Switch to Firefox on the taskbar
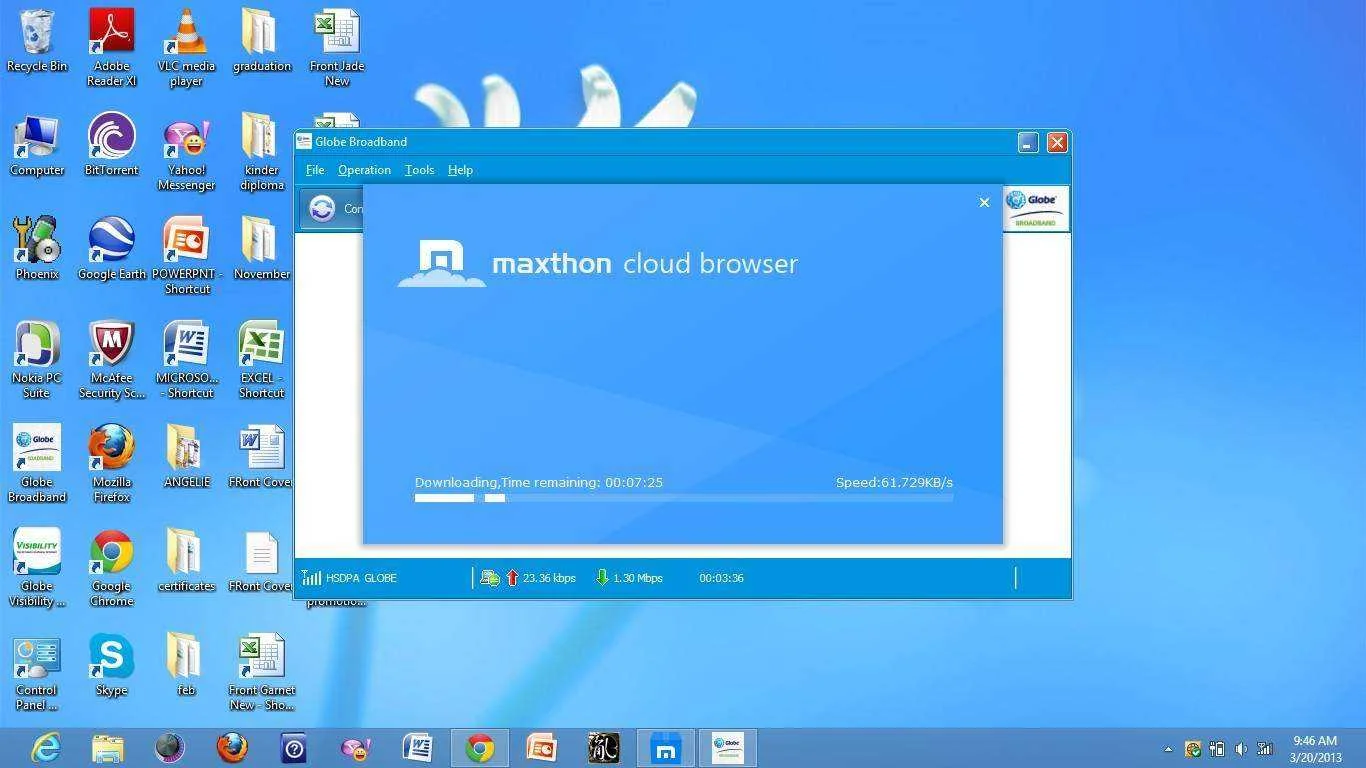Image resolution: width=1366 pixels, height=768 pixels. point(232,748)
